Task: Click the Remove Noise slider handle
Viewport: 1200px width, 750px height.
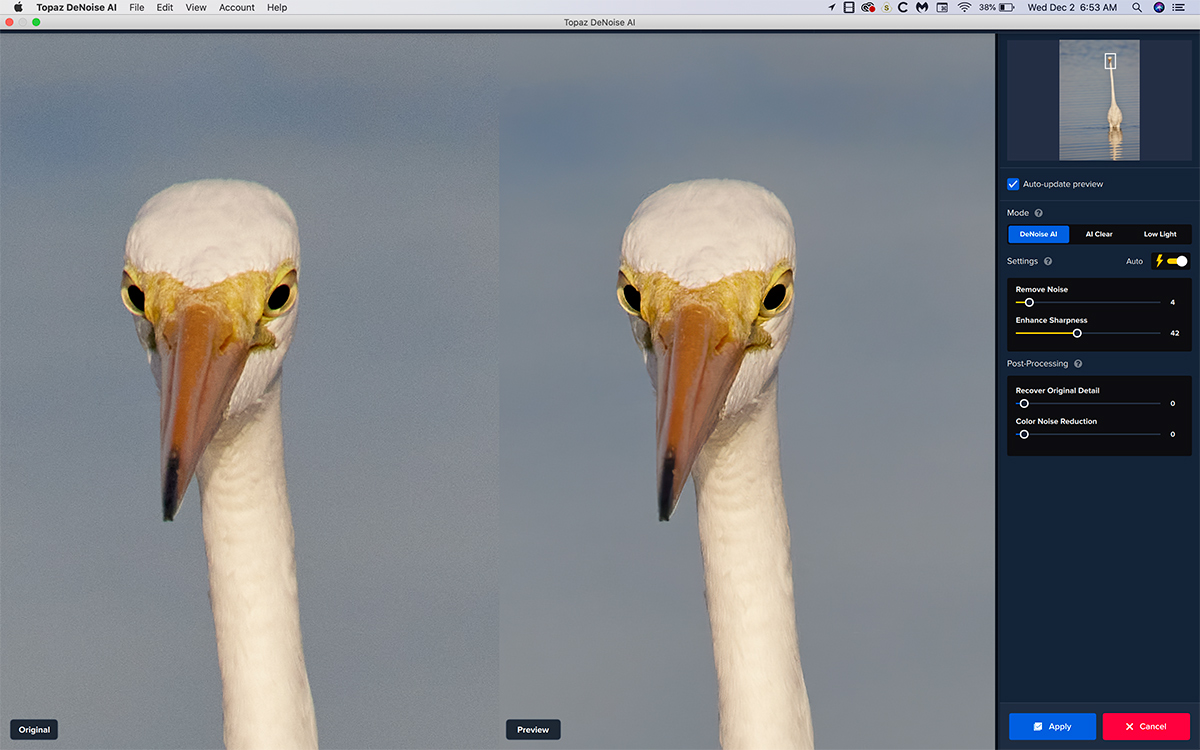Action: pos(1029,302)
